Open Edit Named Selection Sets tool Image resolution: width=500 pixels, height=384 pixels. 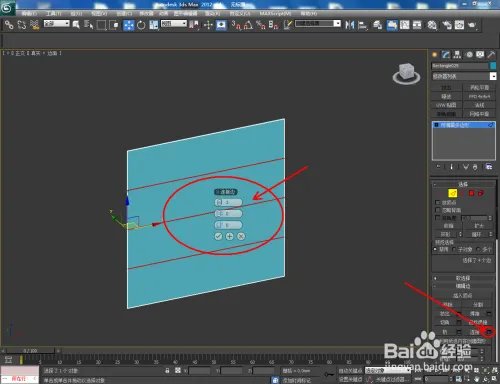pos(288,25)
